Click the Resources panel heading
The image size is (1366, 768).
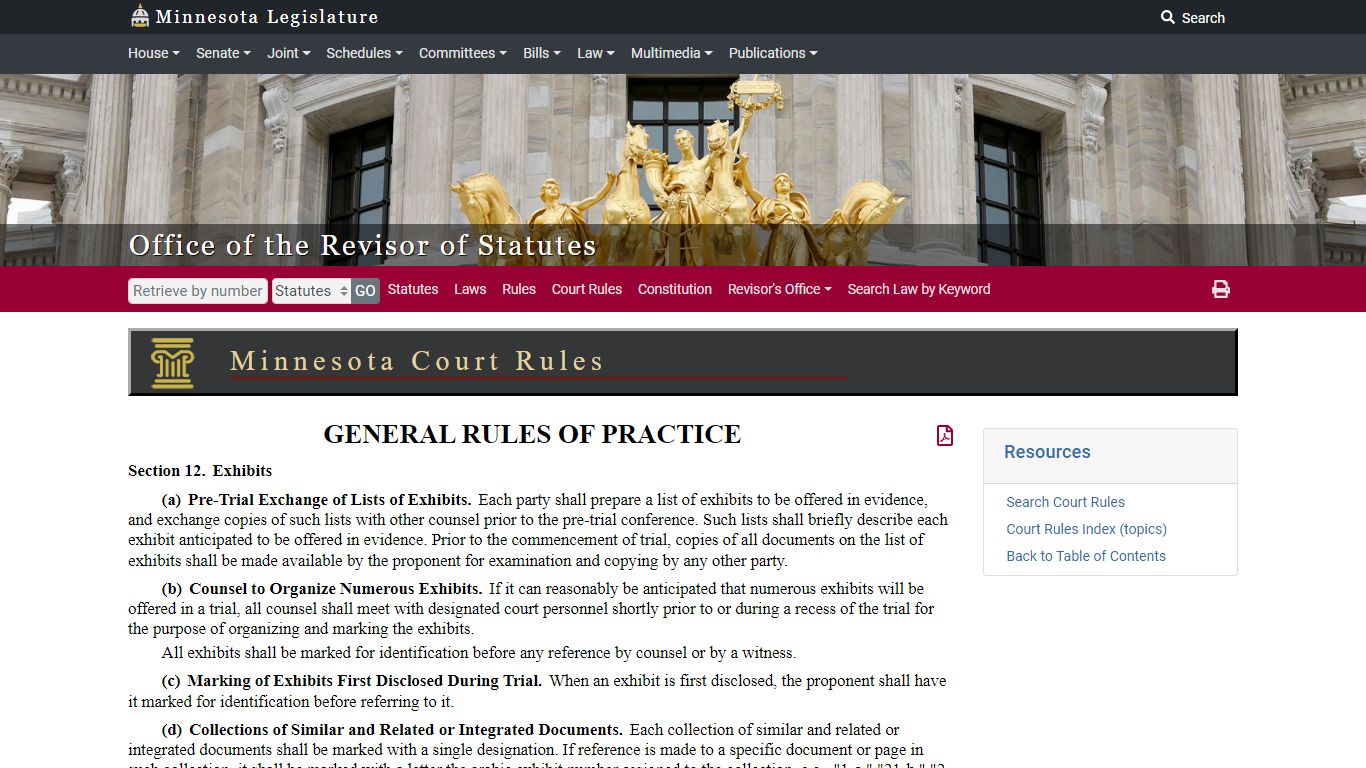[1047, 452]
